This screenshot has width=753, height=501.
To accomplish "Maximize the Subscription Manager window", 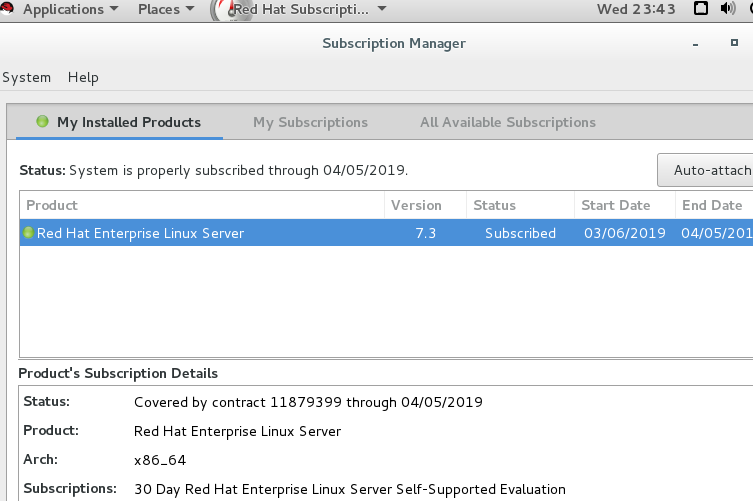I will point(734,43).
